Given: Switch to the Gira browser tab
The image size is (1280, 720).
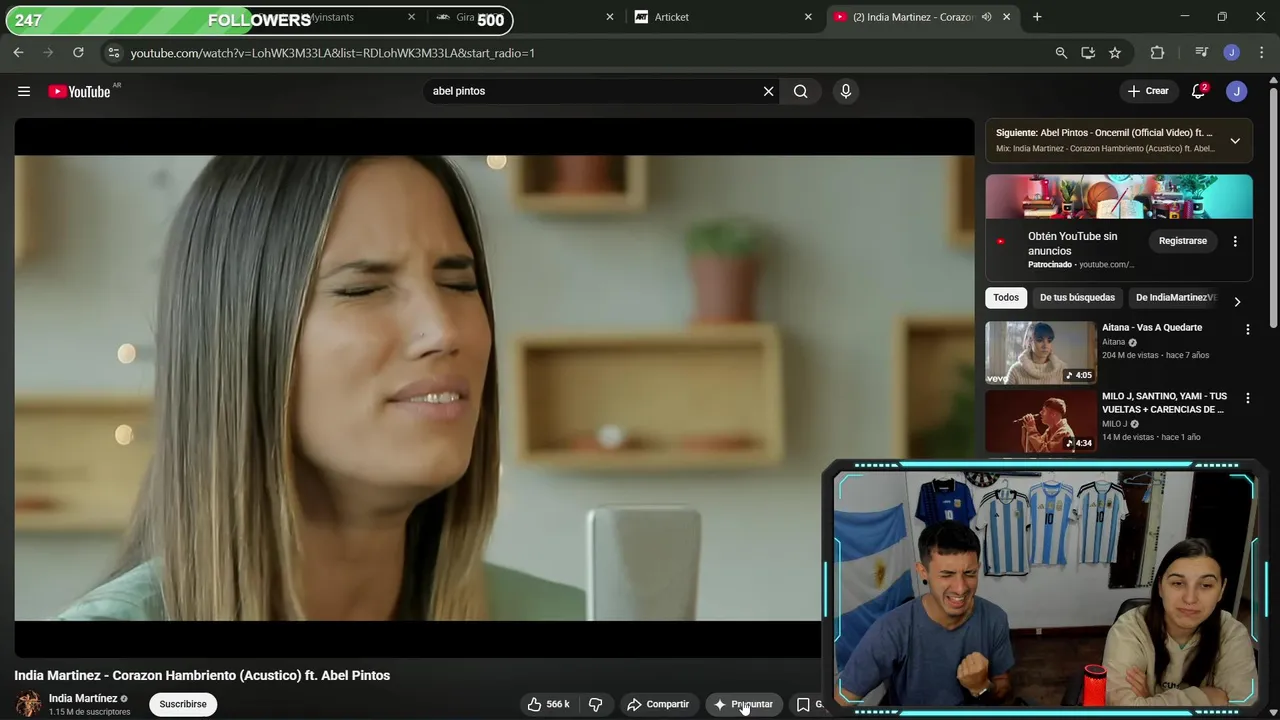Looking at the screenshot, I should 523,17.
